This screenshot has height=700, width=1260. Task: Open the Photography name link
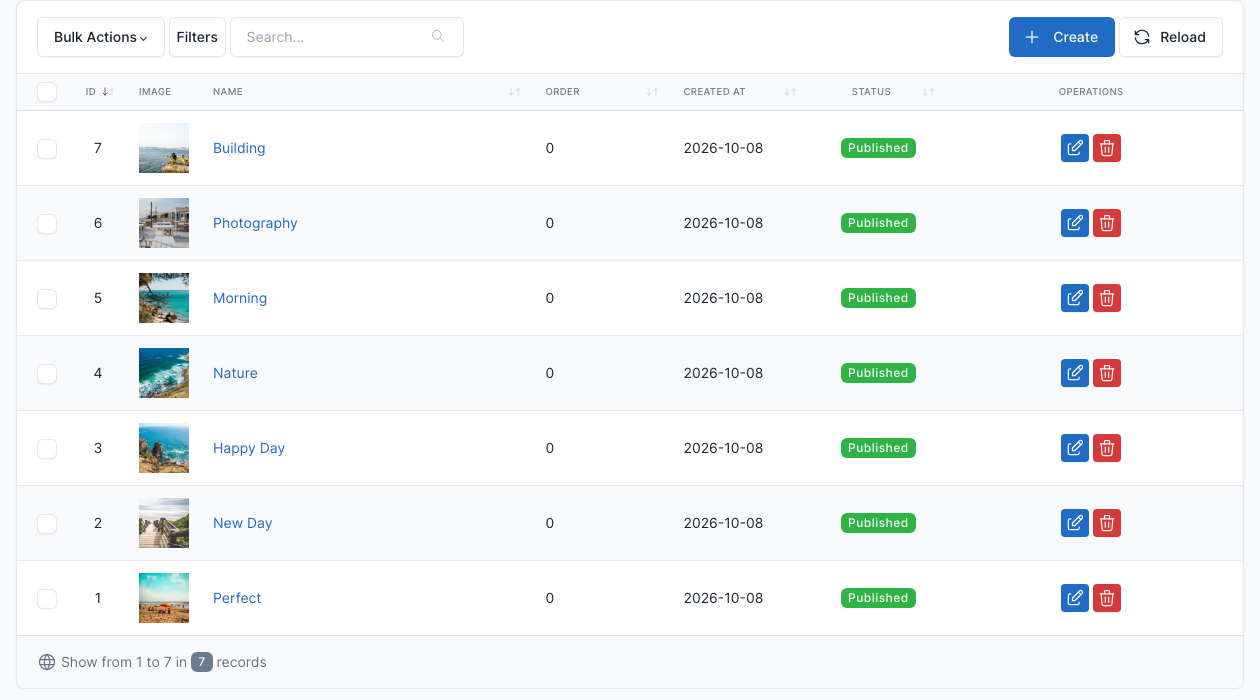click(x=255, y=223)
